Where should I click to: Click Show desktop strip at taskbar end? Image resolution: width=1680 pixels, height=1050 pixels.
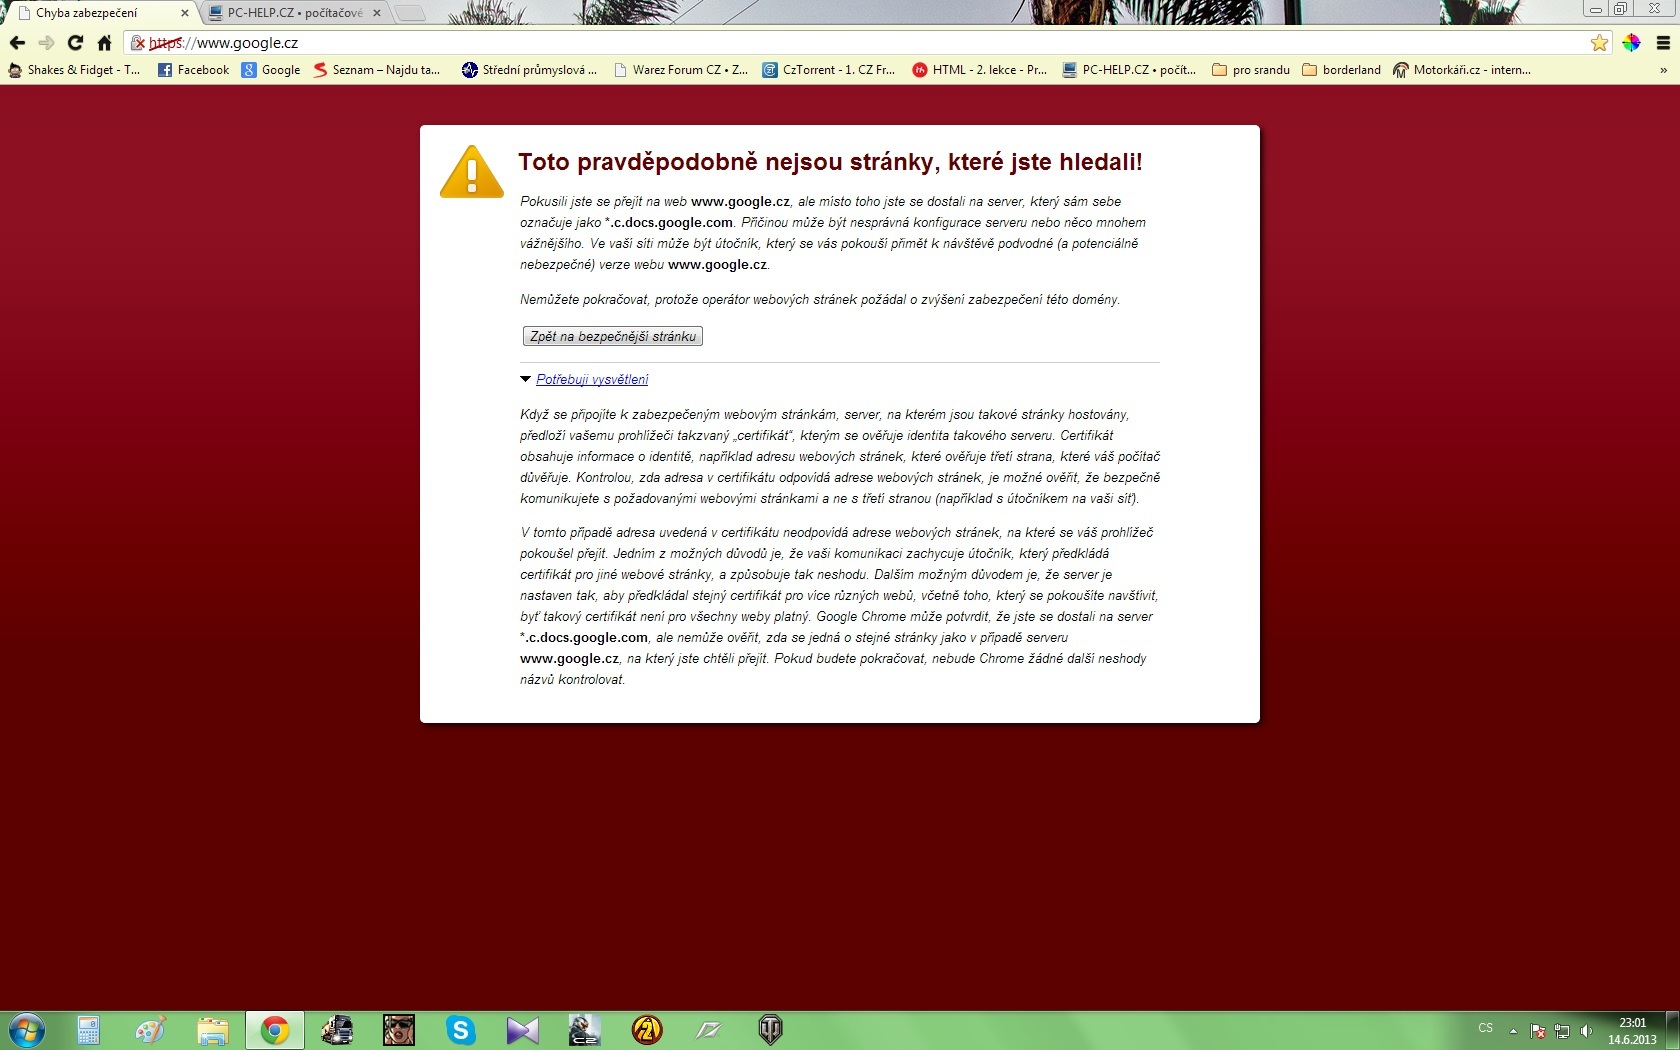[x=1673, y=1031]
